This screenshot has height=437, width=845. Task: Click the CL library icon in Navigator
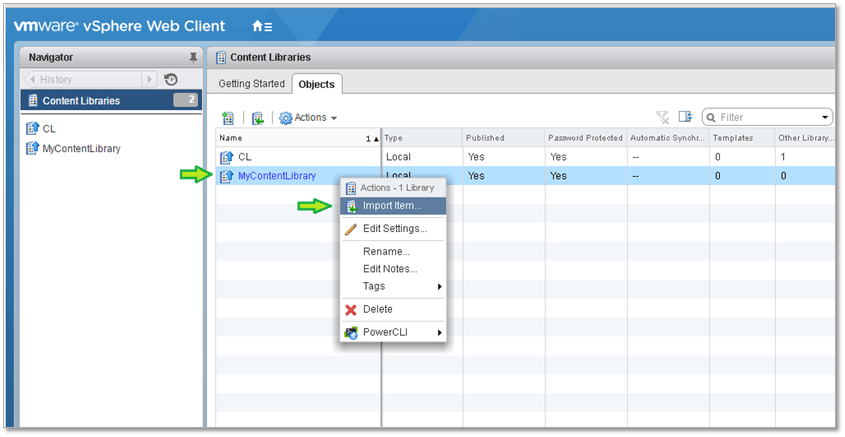pos(32,128)
